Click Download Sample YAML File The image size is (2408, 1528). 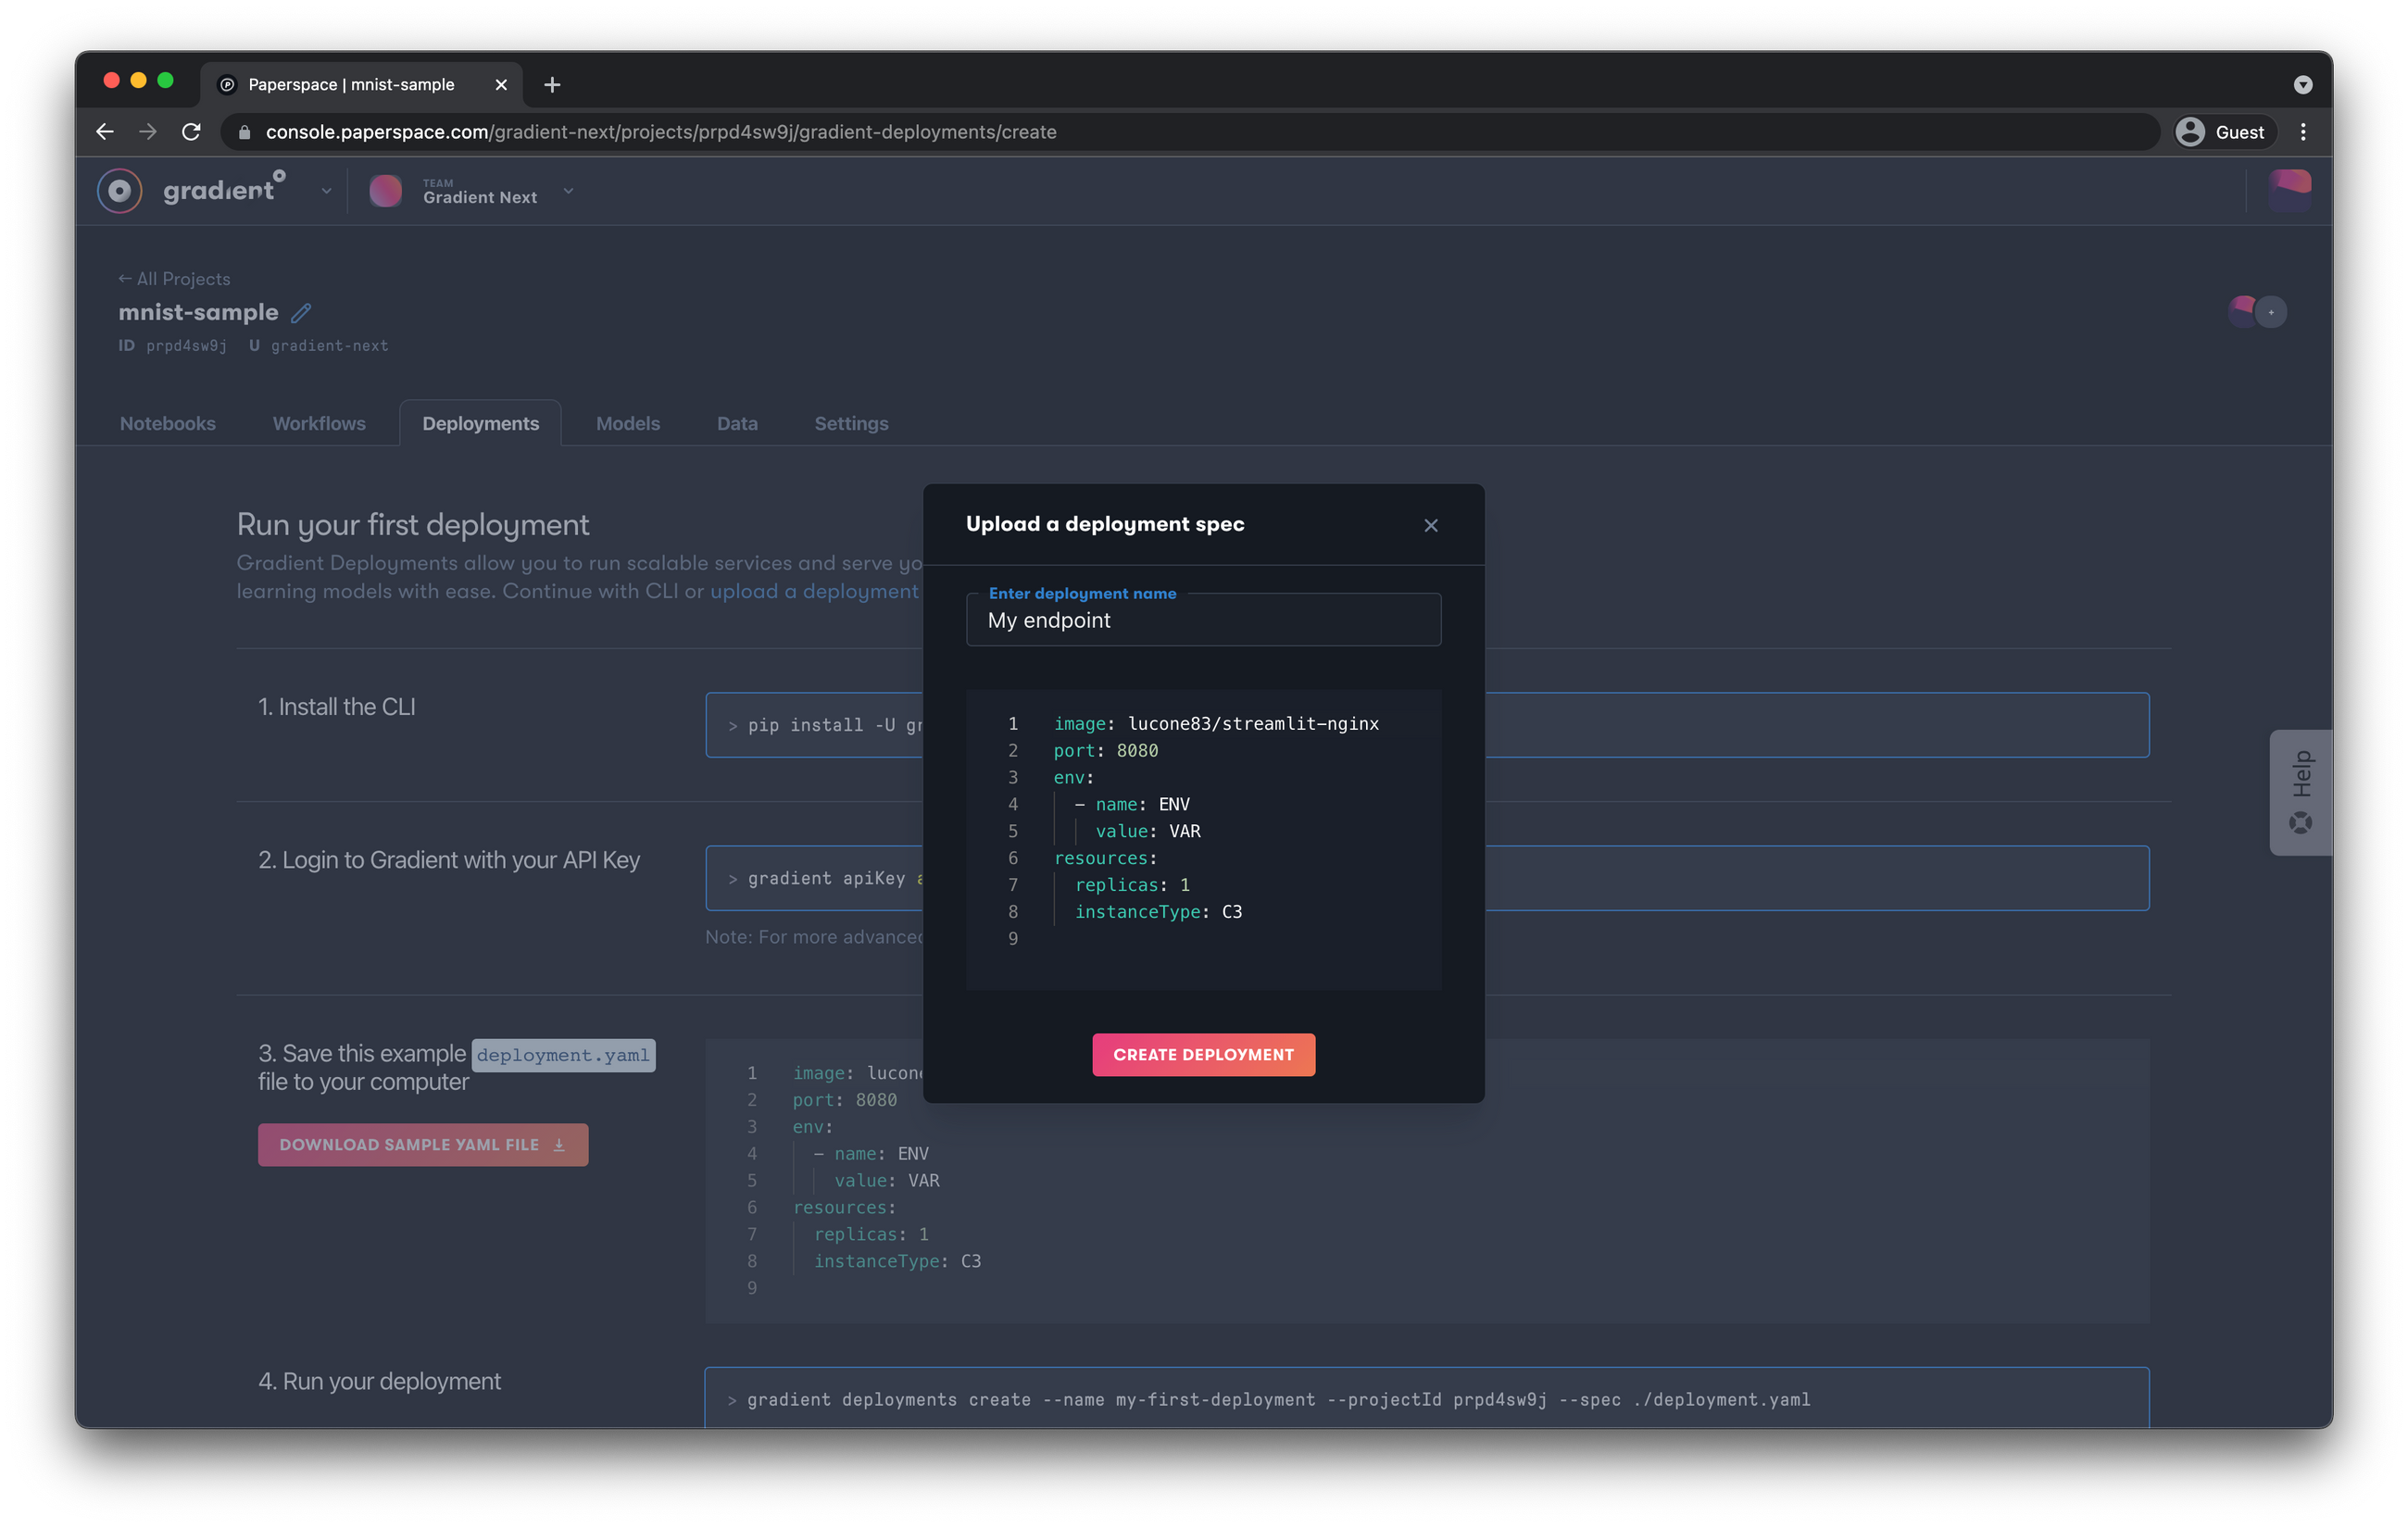click(x=422, y=1144)
